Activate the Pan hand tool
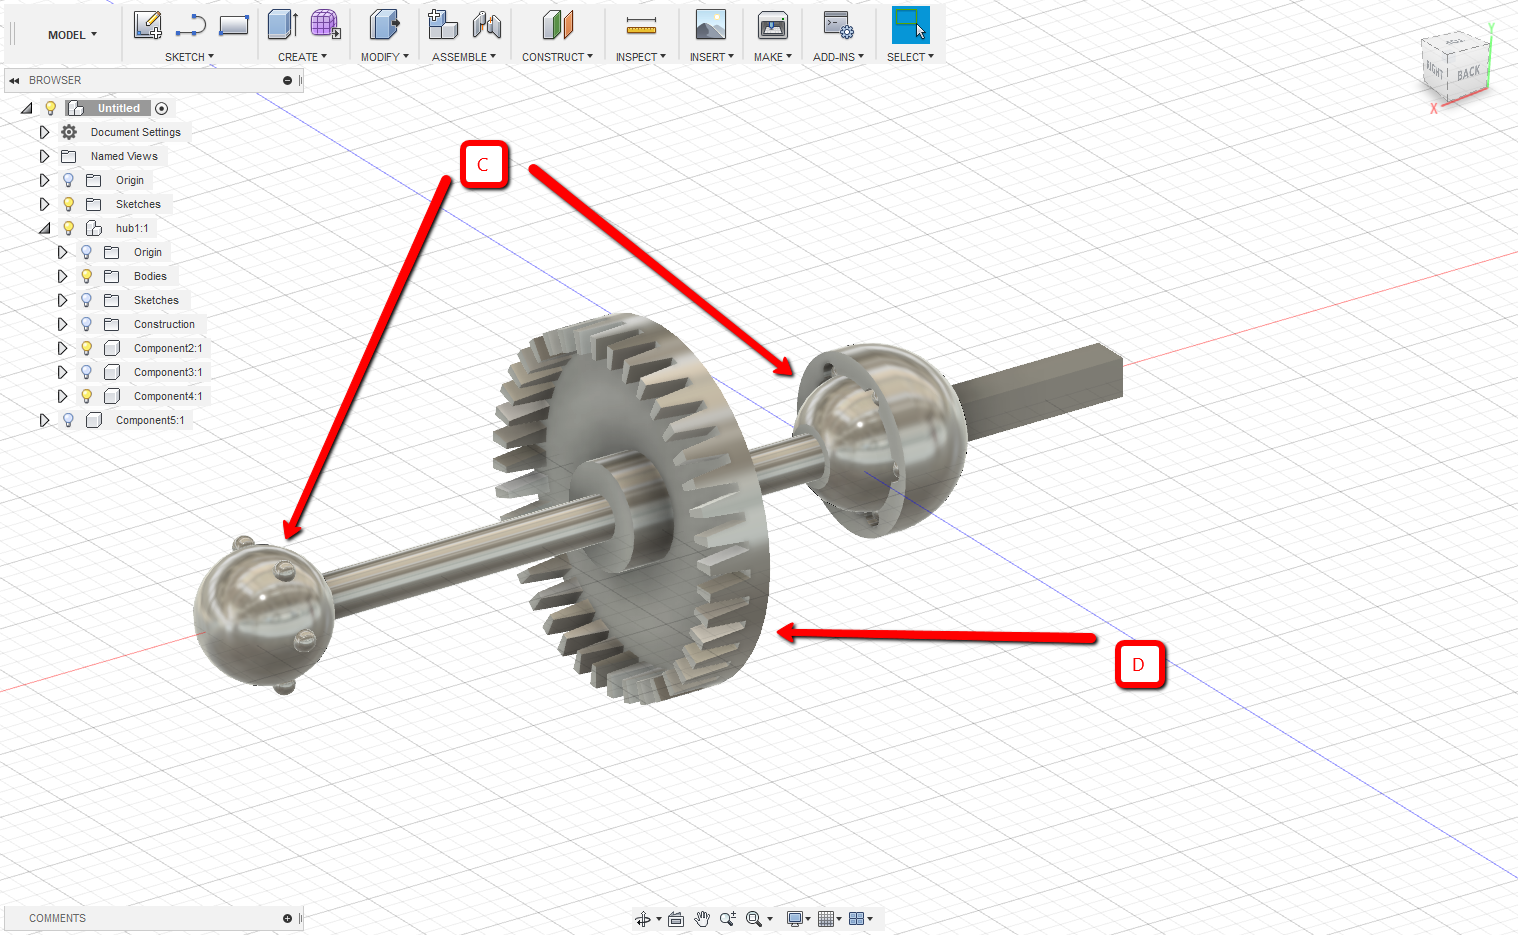1518x935 pixels. [702, 919]
